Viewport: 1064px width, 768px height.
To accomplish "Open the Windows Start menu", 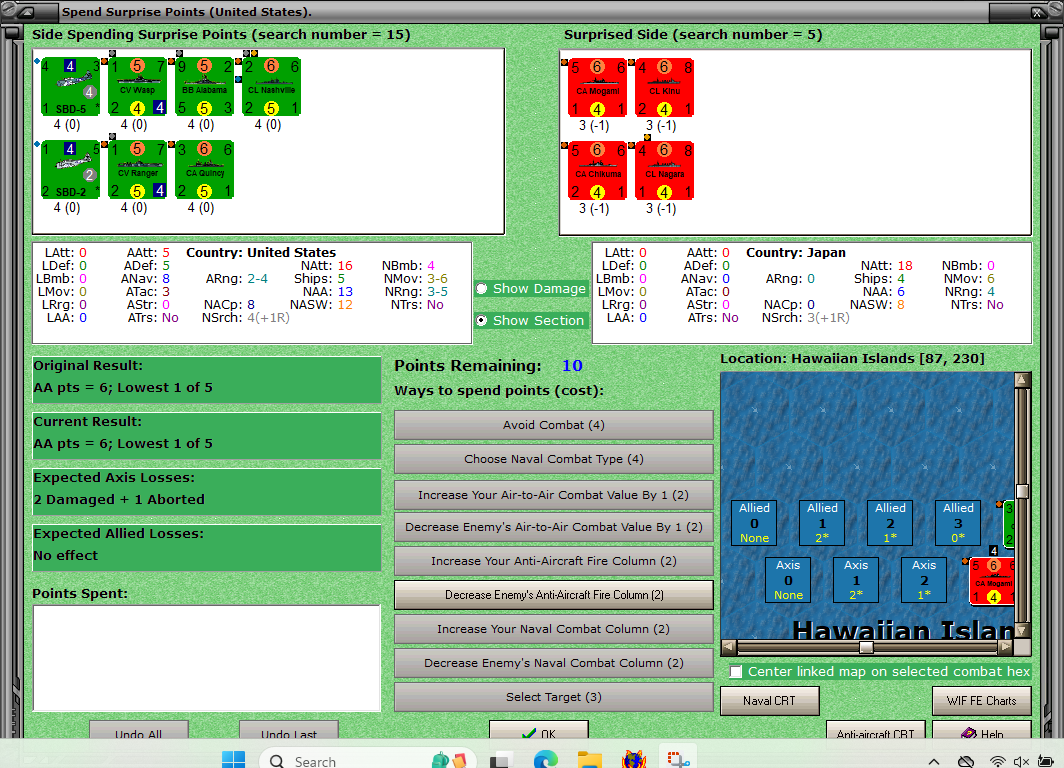I will click(233, 760).
